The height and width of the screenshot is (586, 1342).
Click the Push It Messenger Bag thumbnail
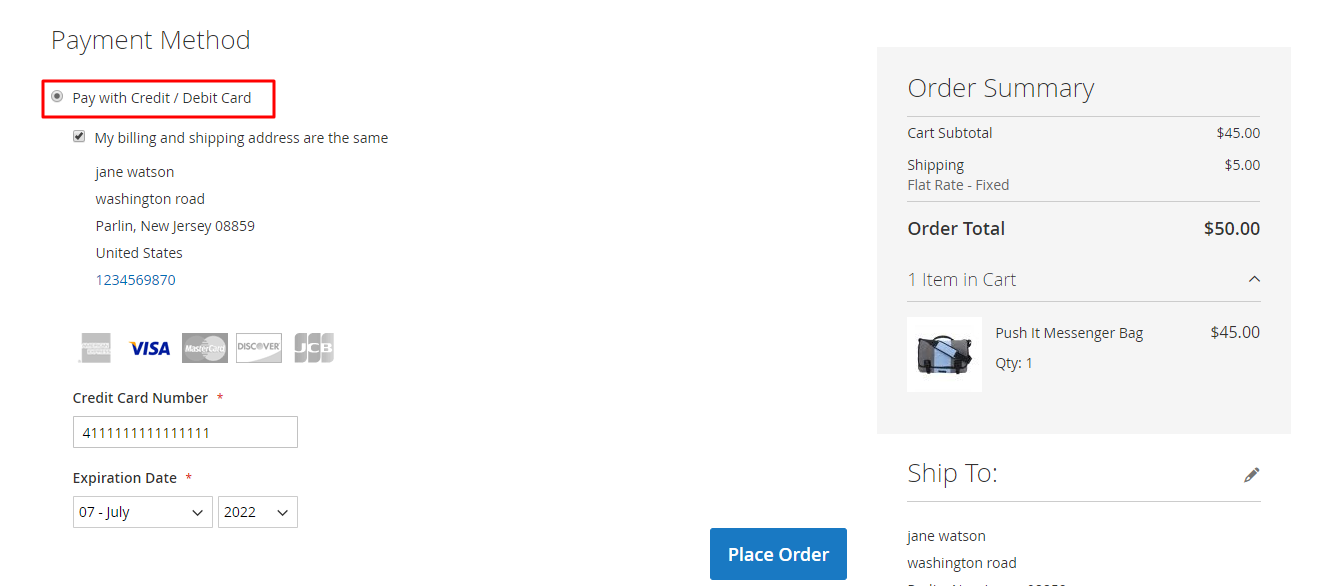(944, 354)
